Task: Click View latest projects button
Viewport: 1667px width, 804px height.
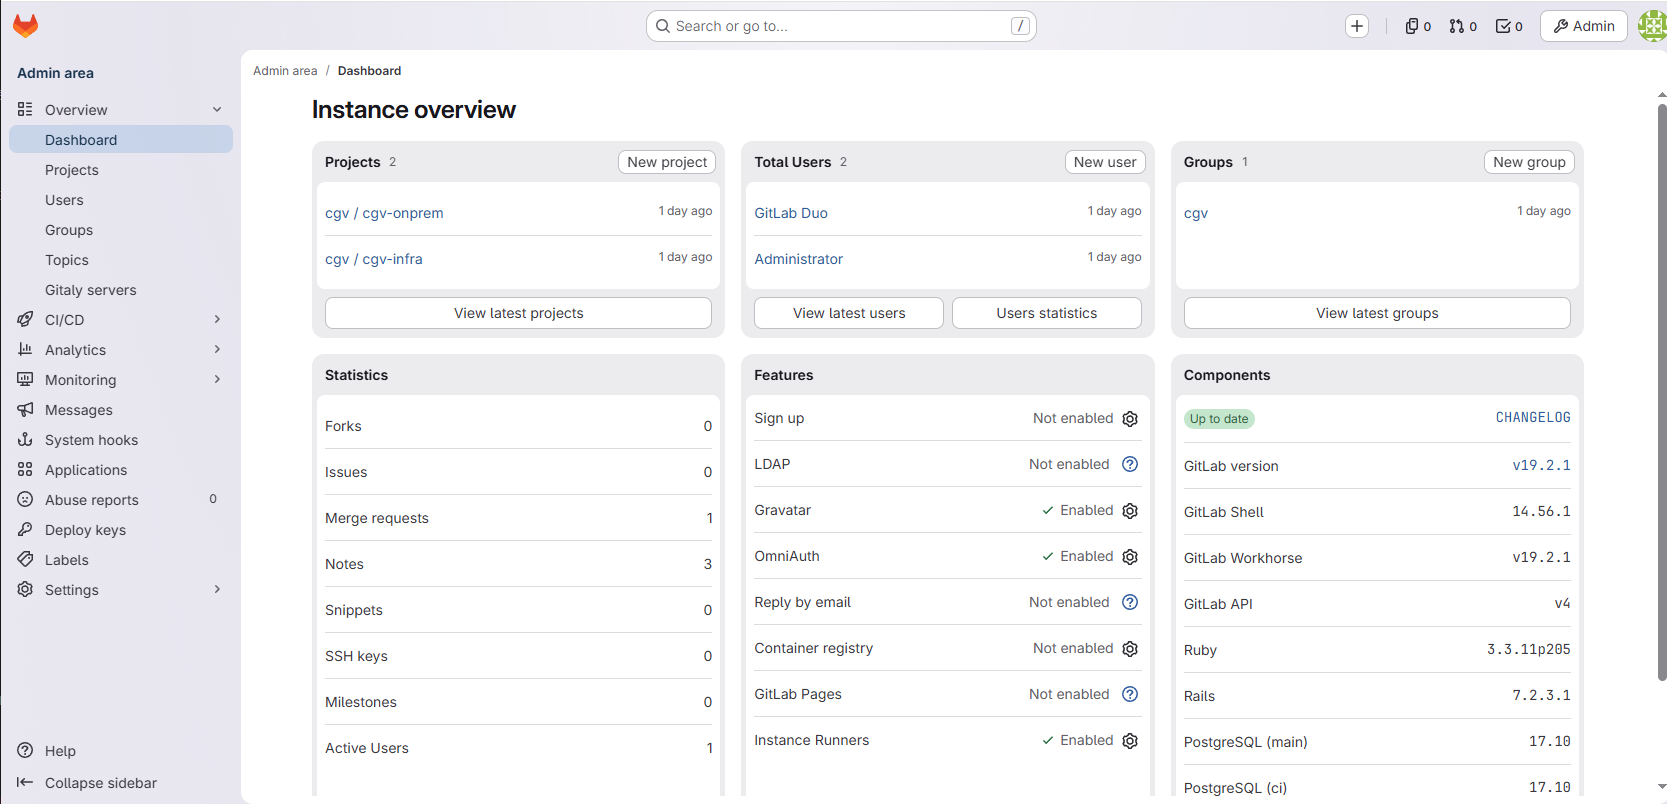Action: 518,313
